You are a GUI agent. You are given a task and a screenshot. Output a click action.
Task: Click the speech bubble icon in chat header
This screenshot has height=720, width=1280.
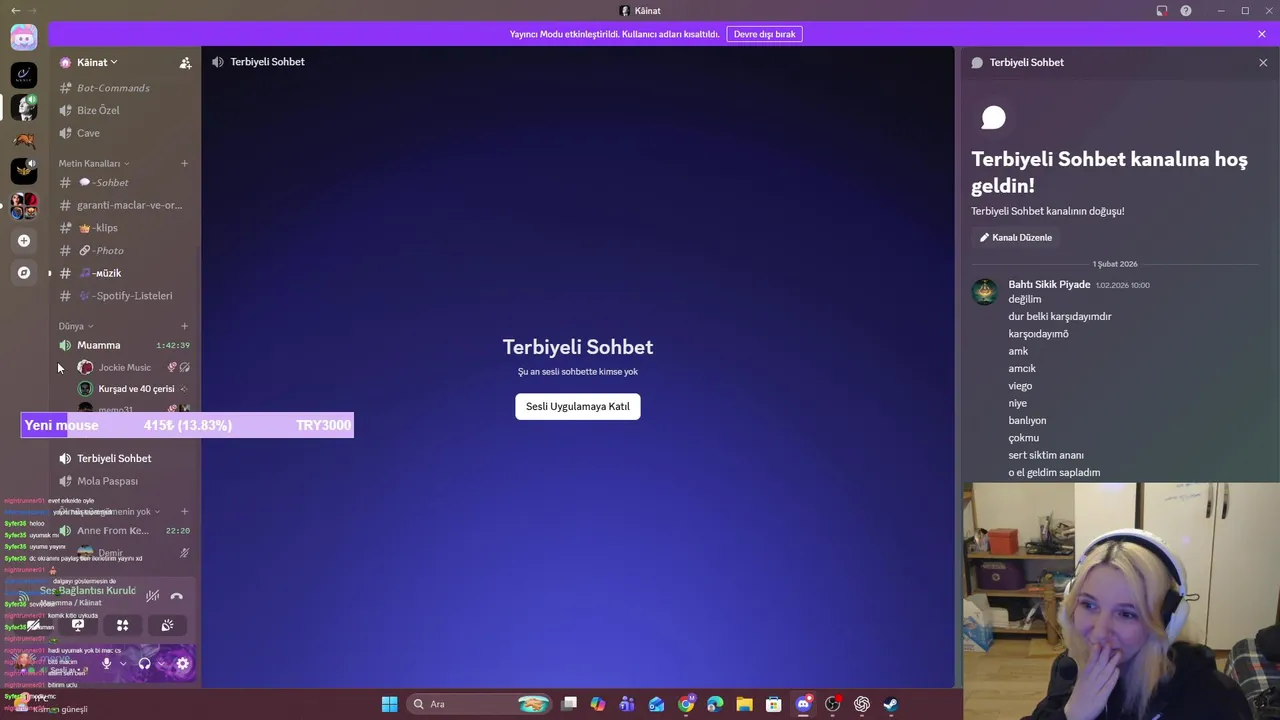977,62
